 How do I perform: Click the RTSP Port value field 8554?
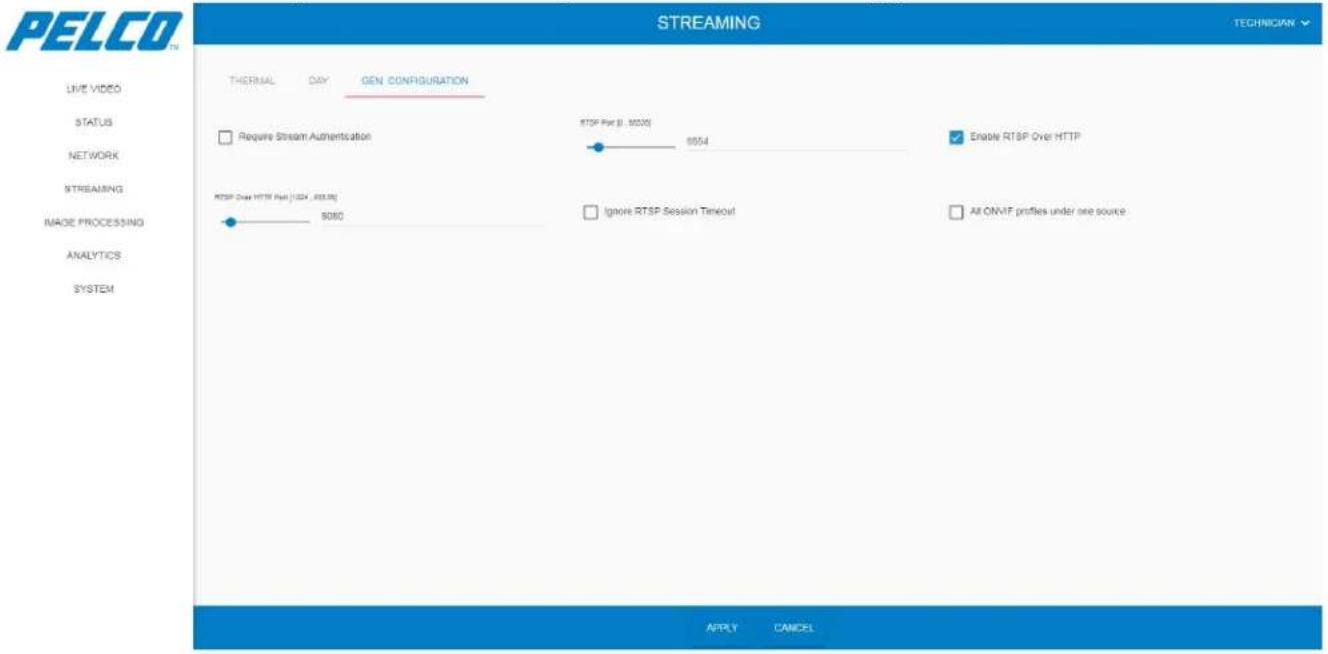796,142
